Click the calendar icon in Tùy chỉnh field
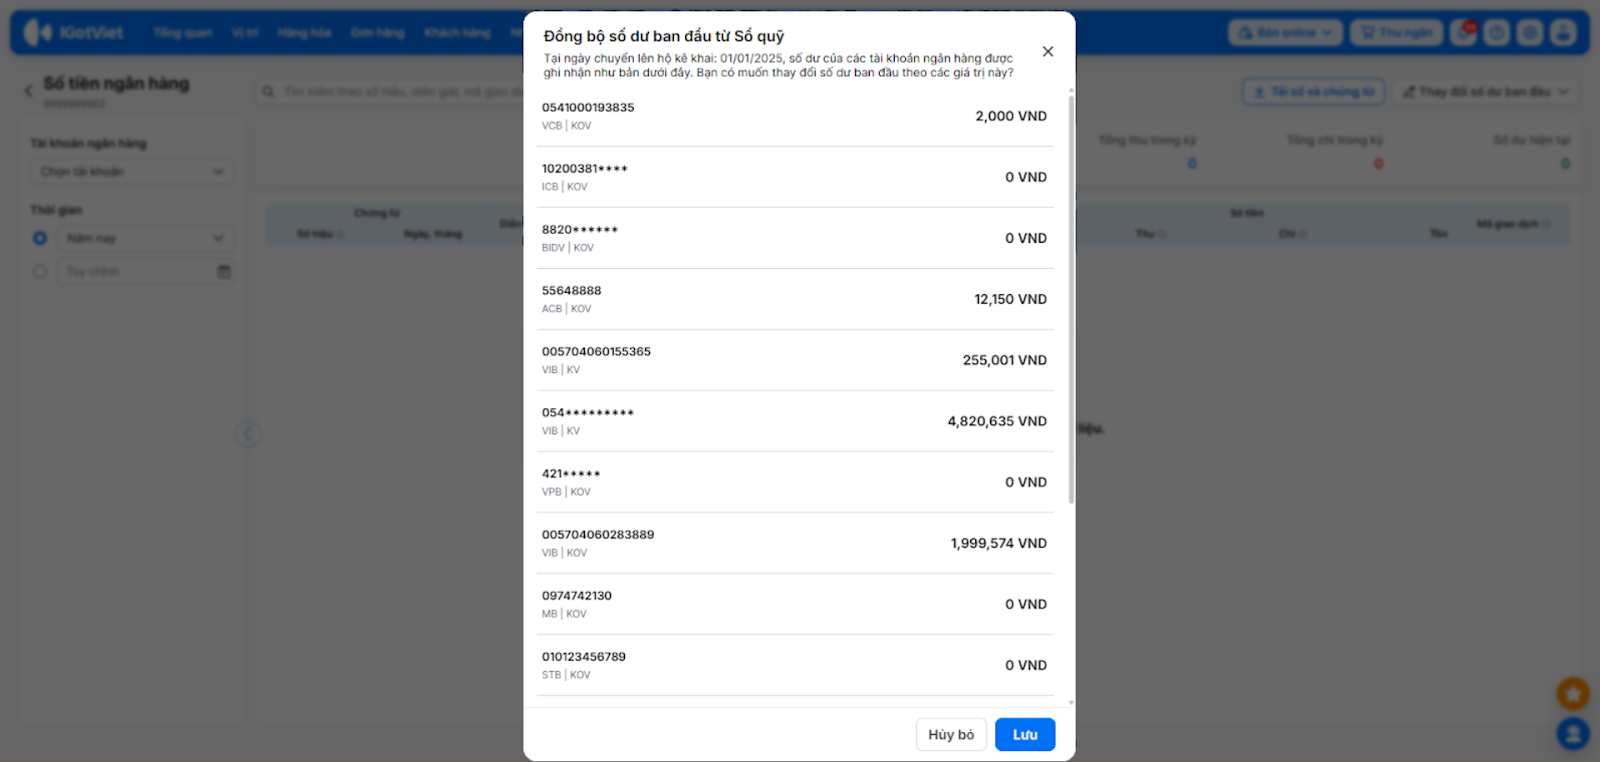Image resolution: width=1600 pixels, height=762 pixels. pyautogui.click(x=224, y=272)
